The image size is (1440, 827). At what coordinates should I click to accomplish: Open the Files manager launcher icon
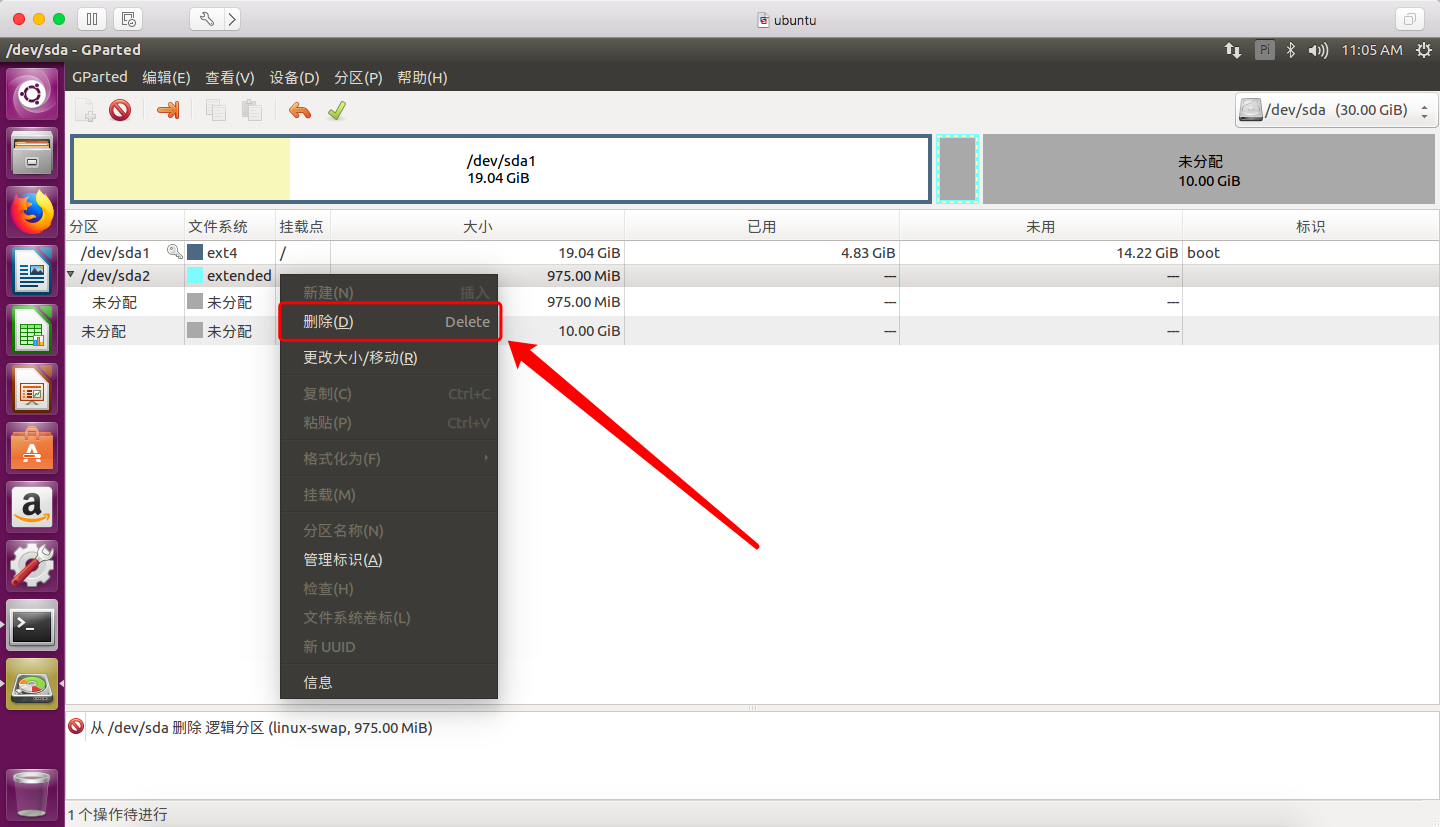pyautogui.click(x=32, y=153)
